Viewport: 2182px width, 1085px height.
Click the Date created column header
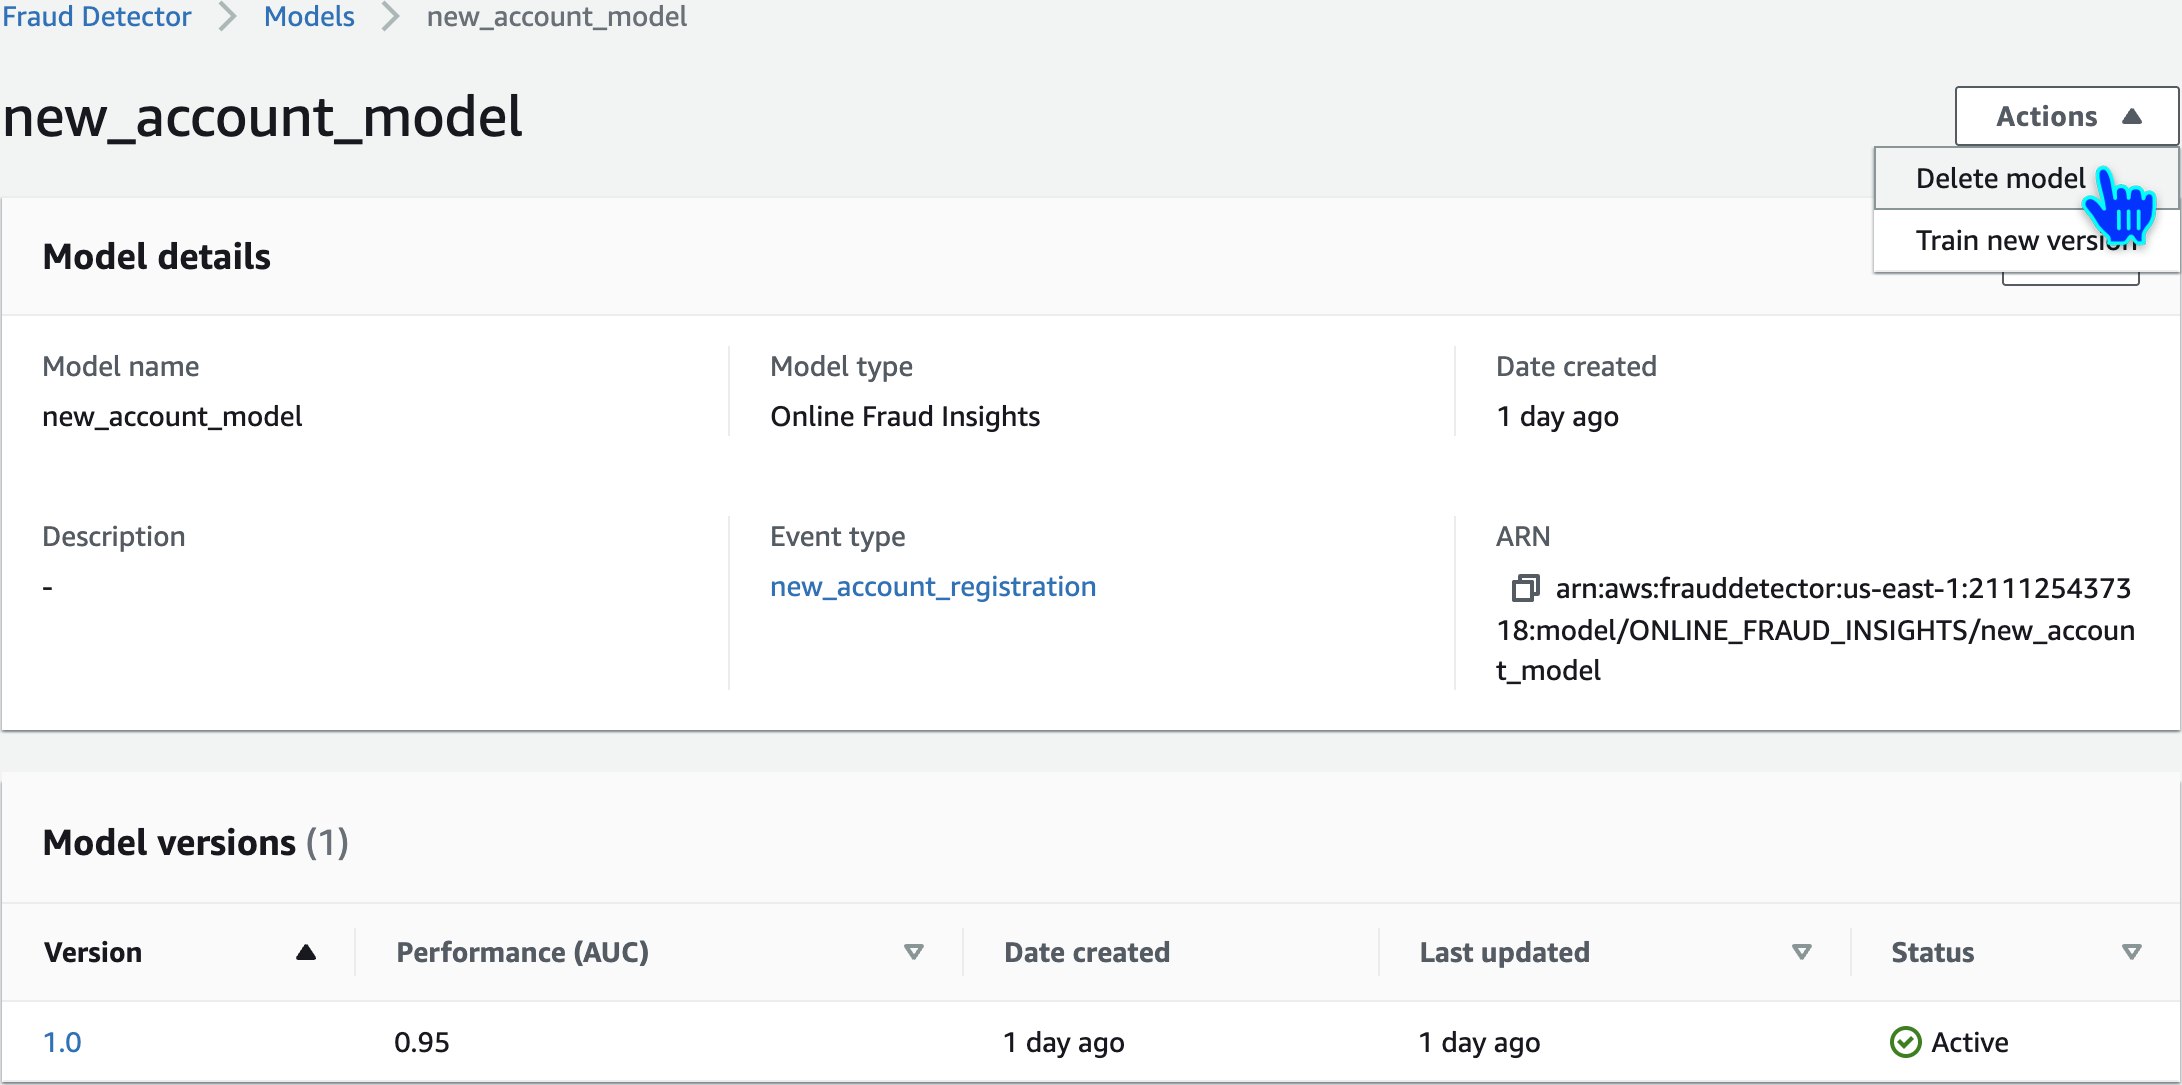[1086, 952]
